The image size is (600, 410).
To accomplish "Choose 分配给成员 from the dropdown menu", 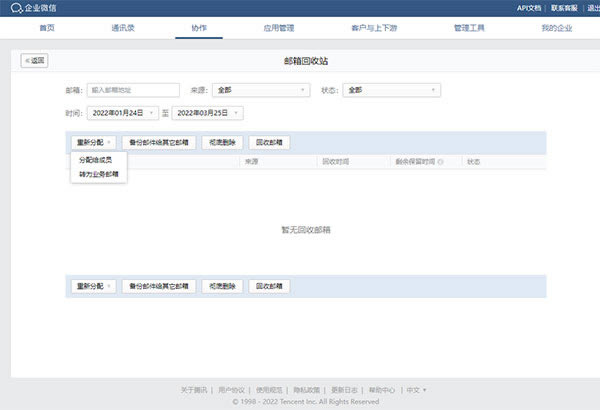I will coord(95,160).
